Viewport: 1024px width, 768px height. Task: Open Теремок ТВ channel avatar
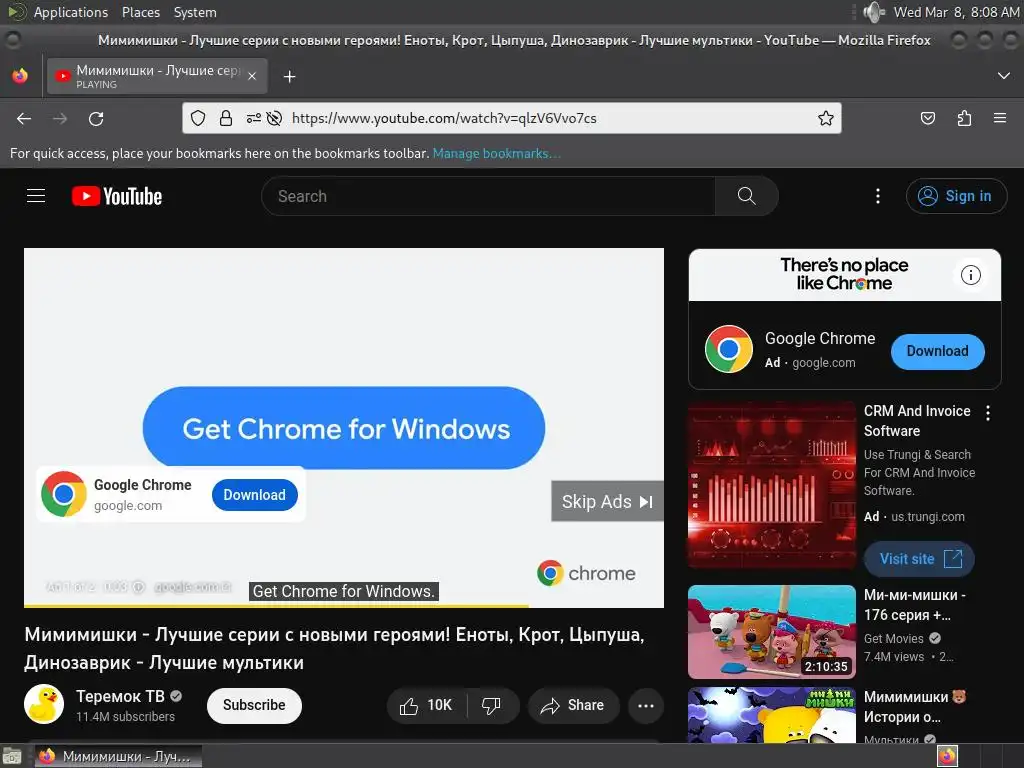[44, 705]
